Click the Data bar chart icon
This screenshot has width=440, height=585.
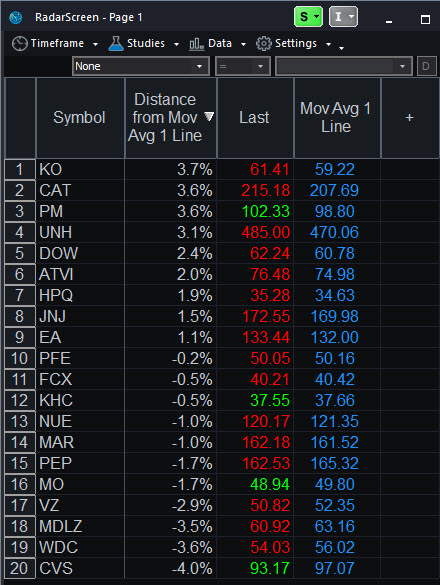point(196,44)
